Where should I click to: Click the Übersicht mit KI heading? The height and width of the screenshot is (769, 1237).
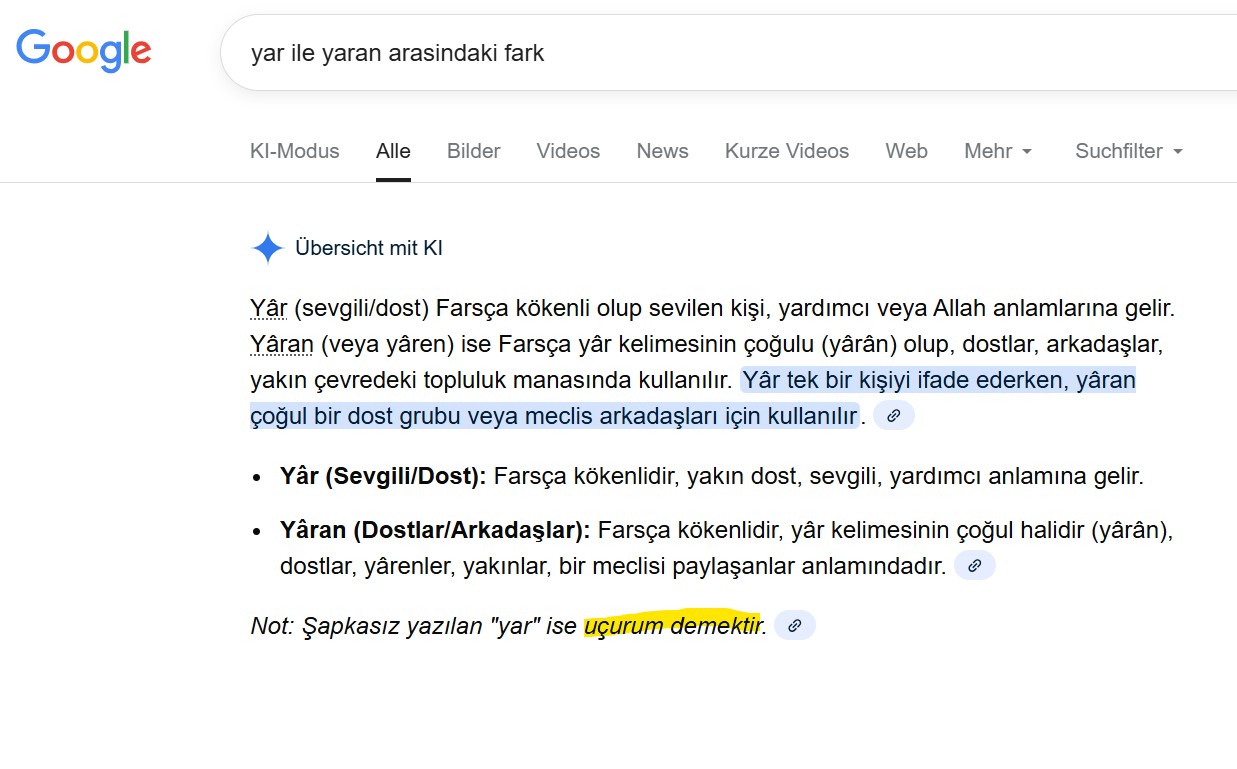point(368,248)
